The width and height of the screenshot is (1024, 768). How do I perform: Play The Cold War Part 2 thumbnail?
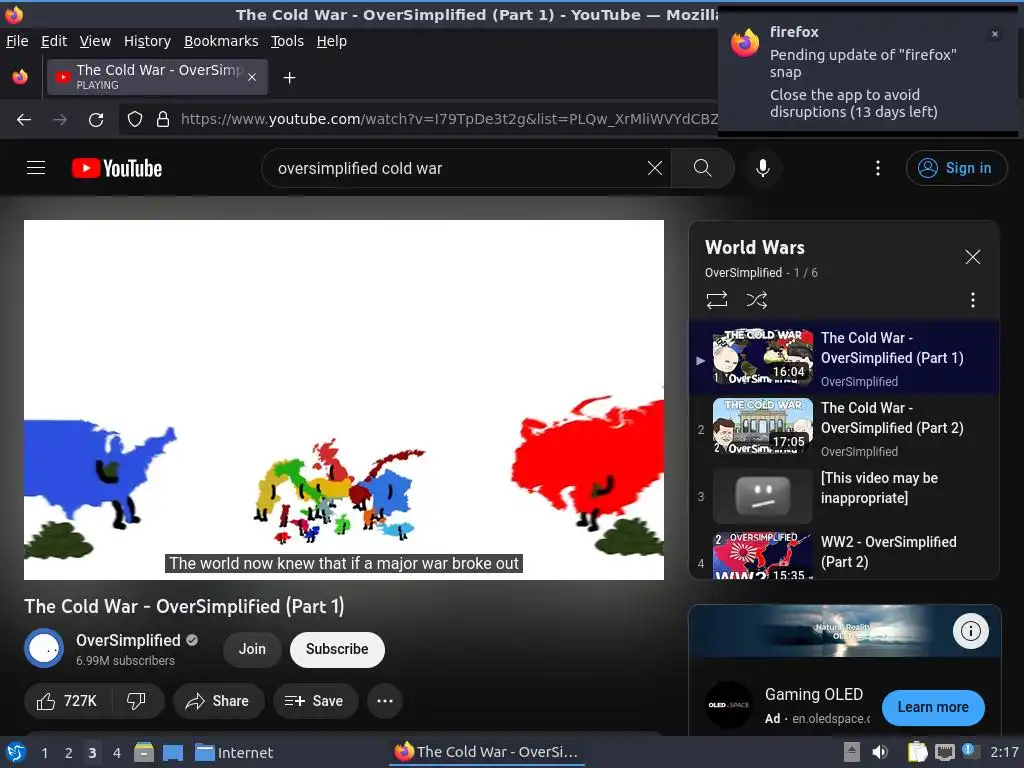[x=763, y=426]
